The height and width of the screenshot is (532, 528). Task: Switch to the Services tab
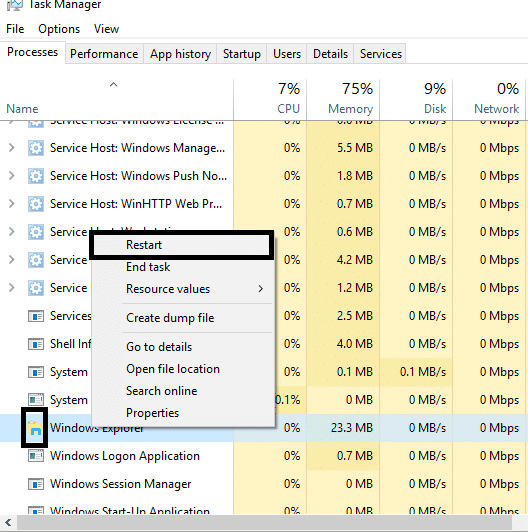coord(380,54)
